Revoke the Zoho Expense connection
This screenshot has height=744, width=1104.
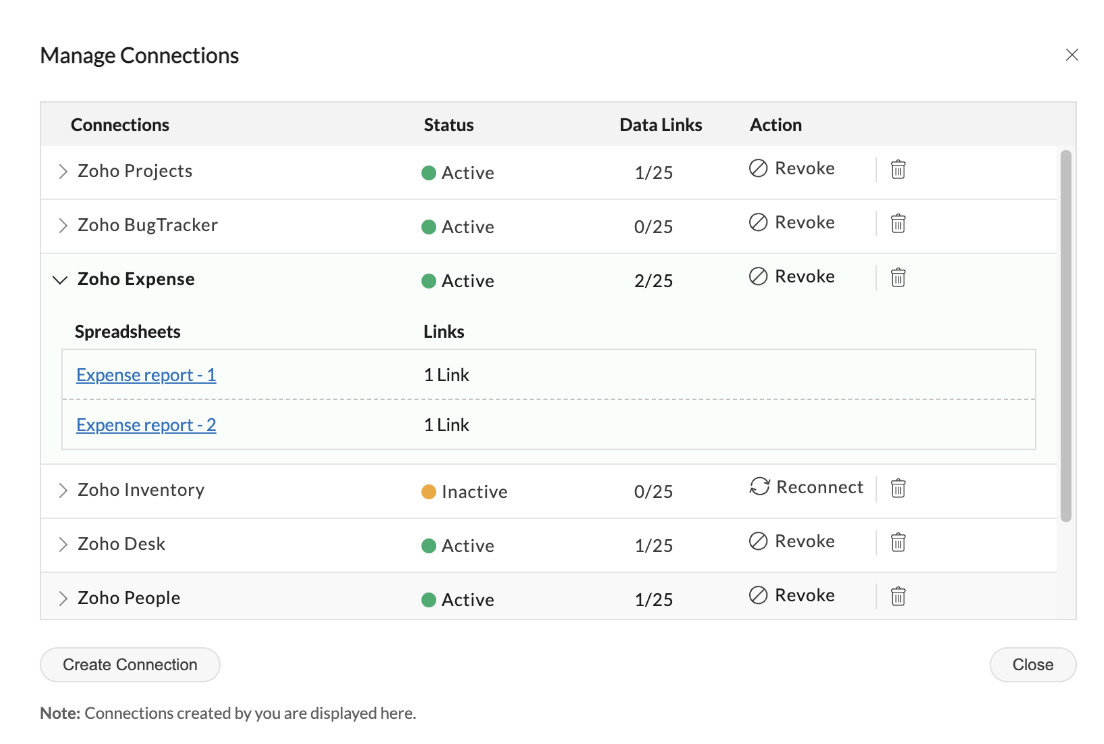[x=792, y=277]
